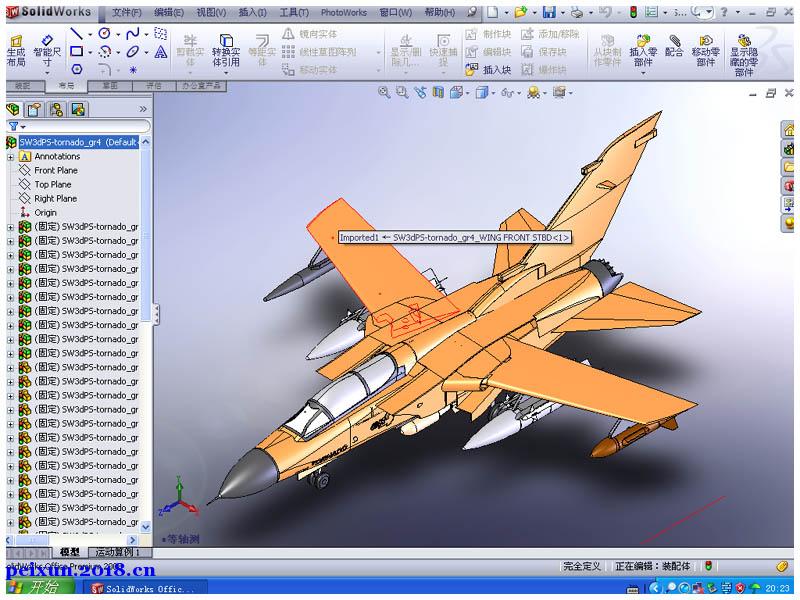This screenshot has height=600, width=800.
Task: Click Previous View in view toolbar
Action: click(x=420, y=92)
